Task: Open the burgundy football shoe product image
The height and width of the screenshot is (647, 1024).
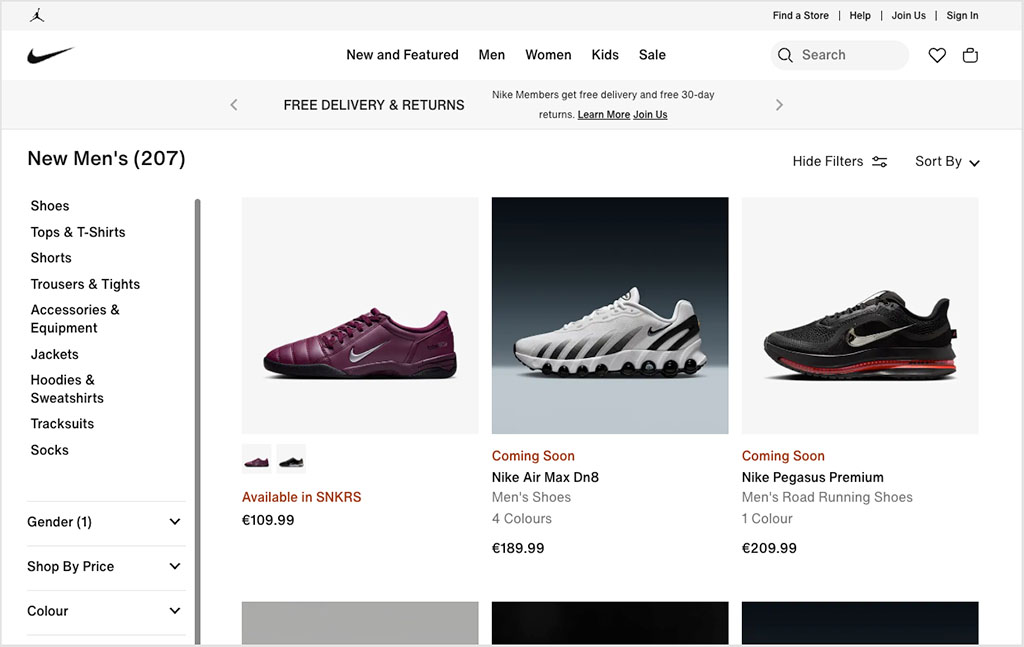Action: 360,315
